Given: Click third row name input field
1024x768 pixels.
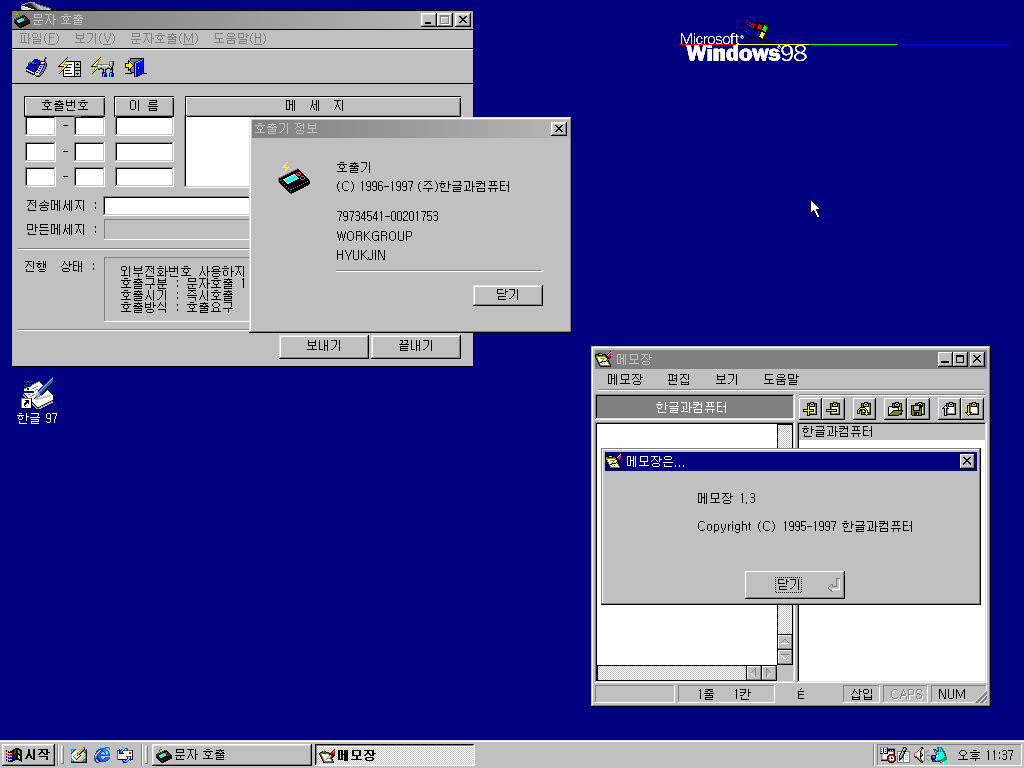Looking at the screenshot, I should [x=144, y=177].
